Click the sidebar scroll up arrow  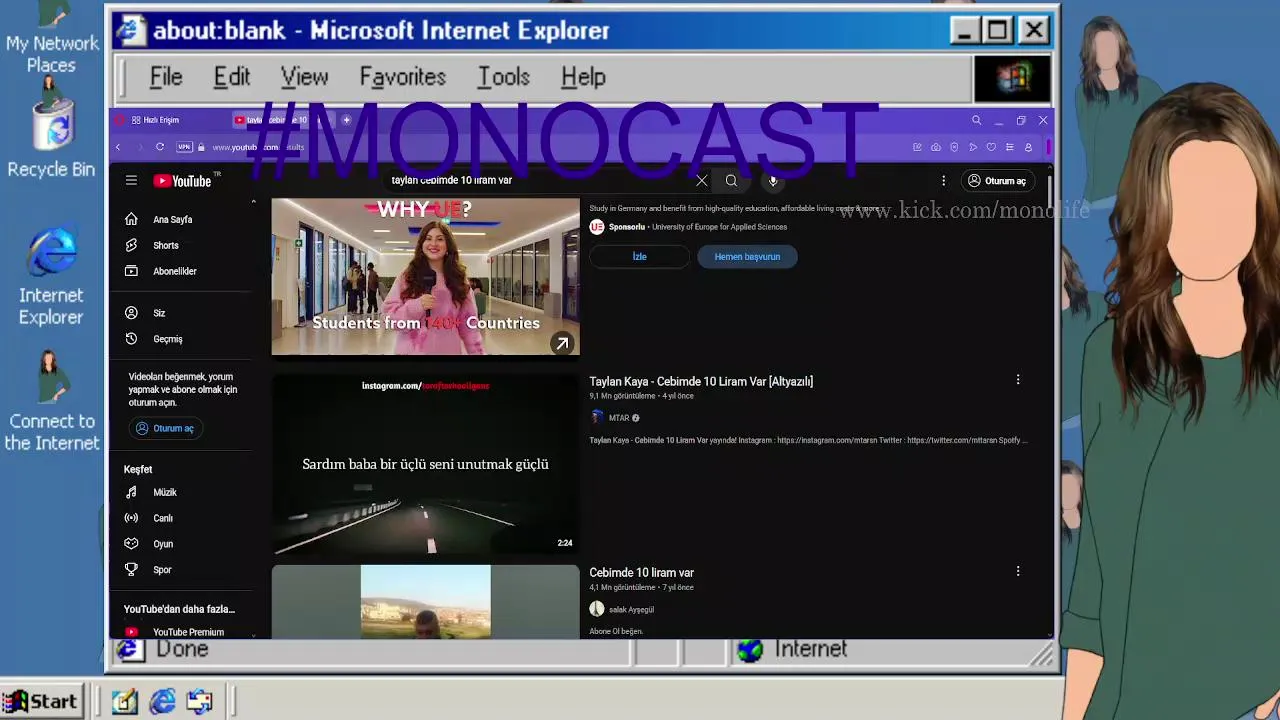(x=253, y=202)
